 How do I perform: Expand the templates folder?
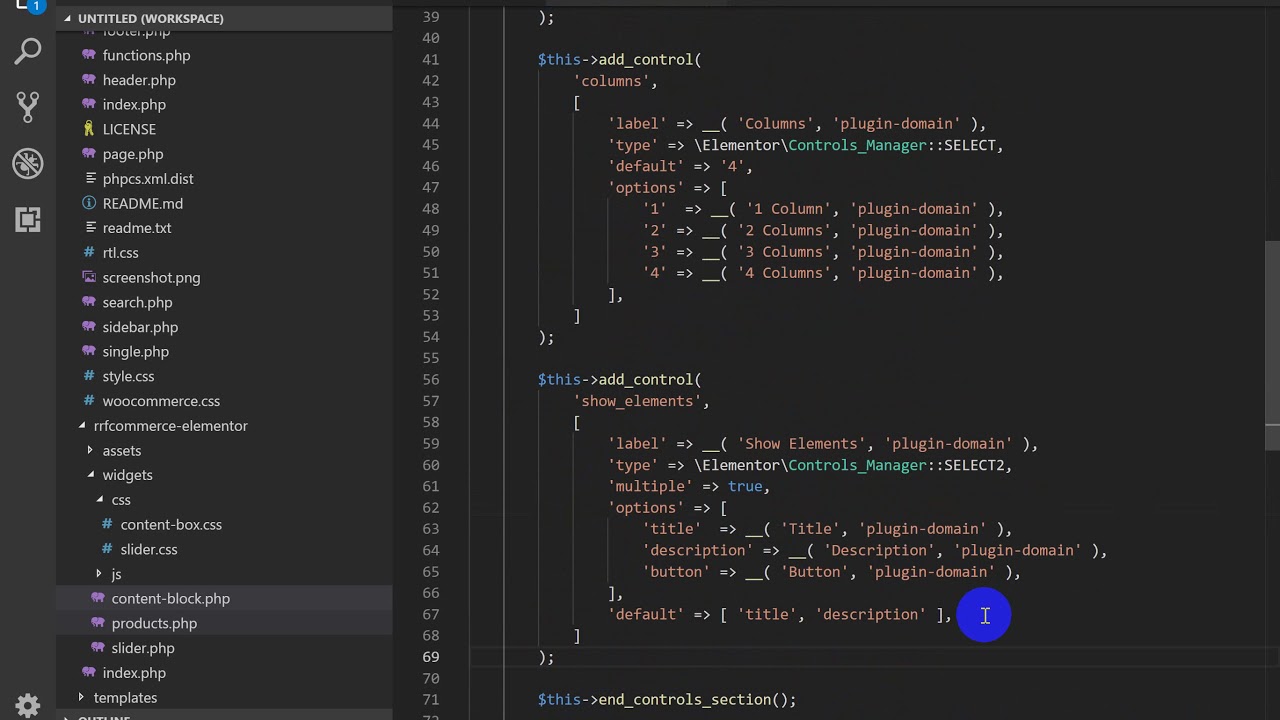coord(81,698)
